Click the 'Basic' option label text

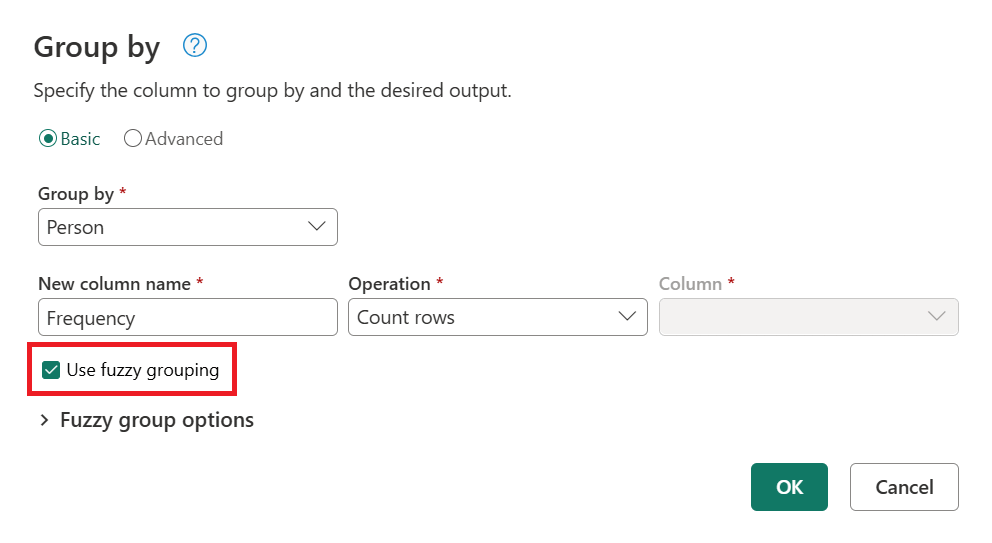[x=80, y=139]
